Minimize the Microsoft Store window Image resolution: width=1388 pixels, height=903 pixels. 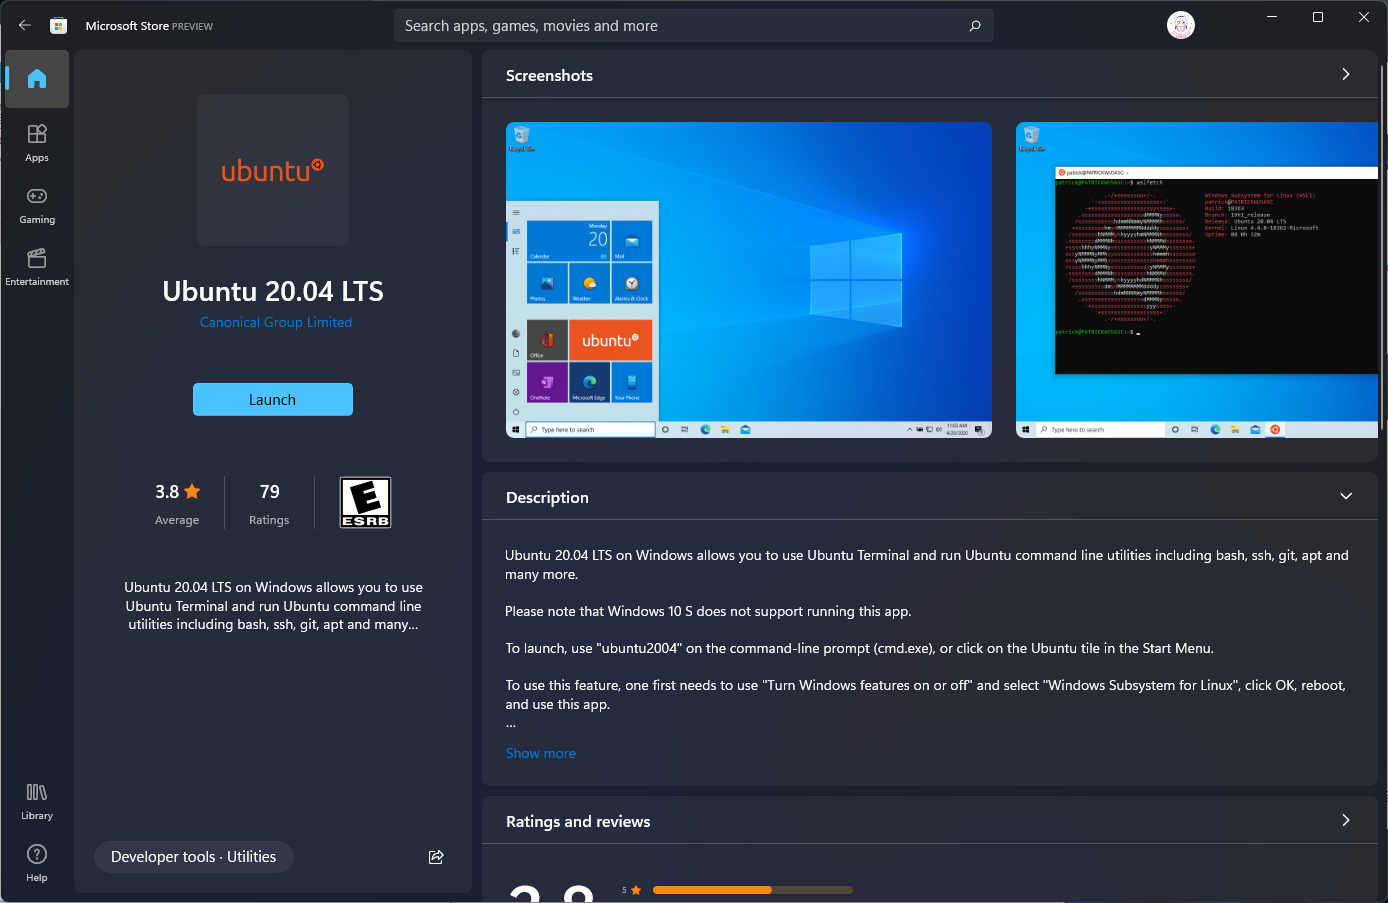click(x=1272, y=17)
